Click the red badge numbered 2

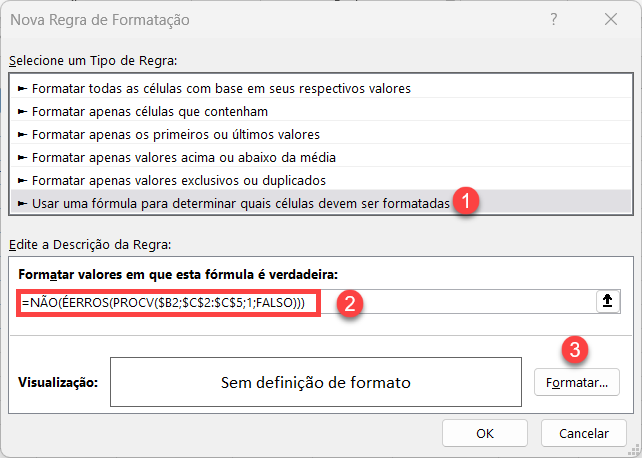pyautogui.click(x=349, y=303)
